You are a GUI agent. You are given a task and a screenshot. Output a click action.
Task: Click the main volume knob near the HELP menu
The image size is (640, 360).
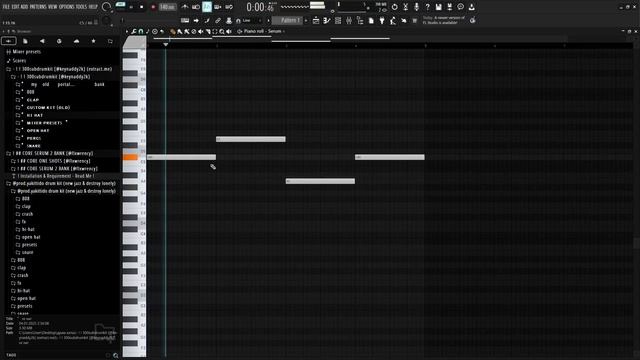(x=106, y=7)
